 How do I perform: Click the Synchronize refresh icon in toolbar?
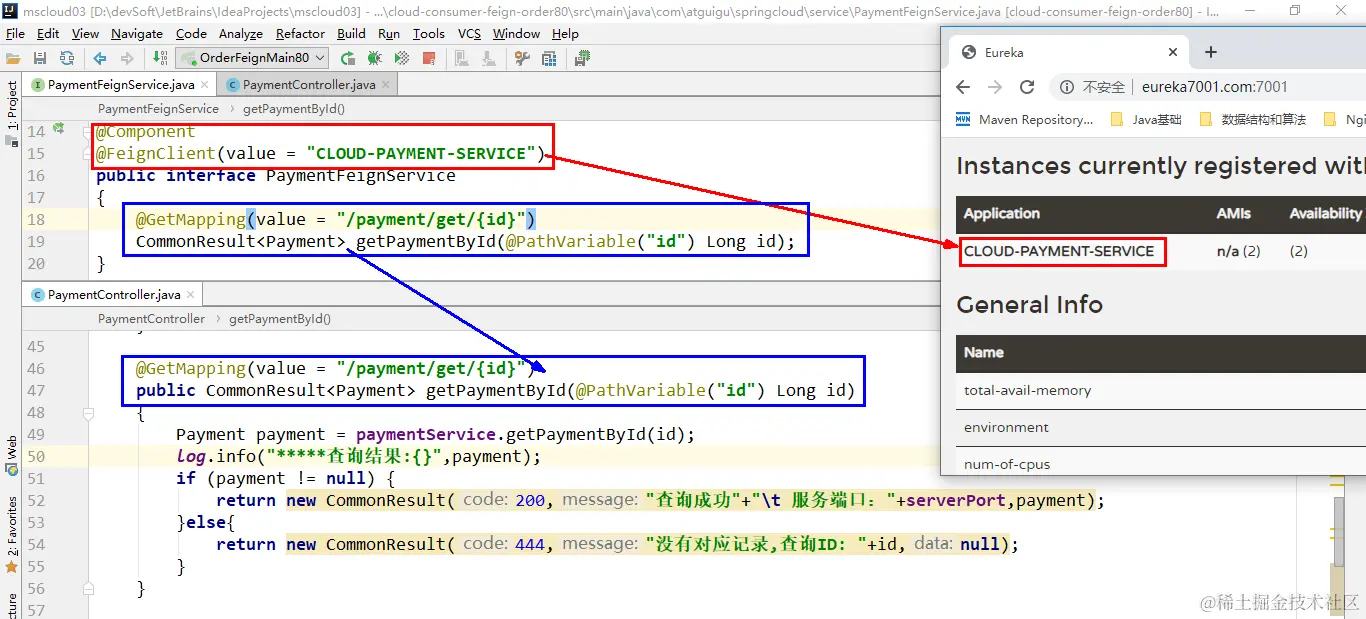pyautogui.click(x=67, y=58)
